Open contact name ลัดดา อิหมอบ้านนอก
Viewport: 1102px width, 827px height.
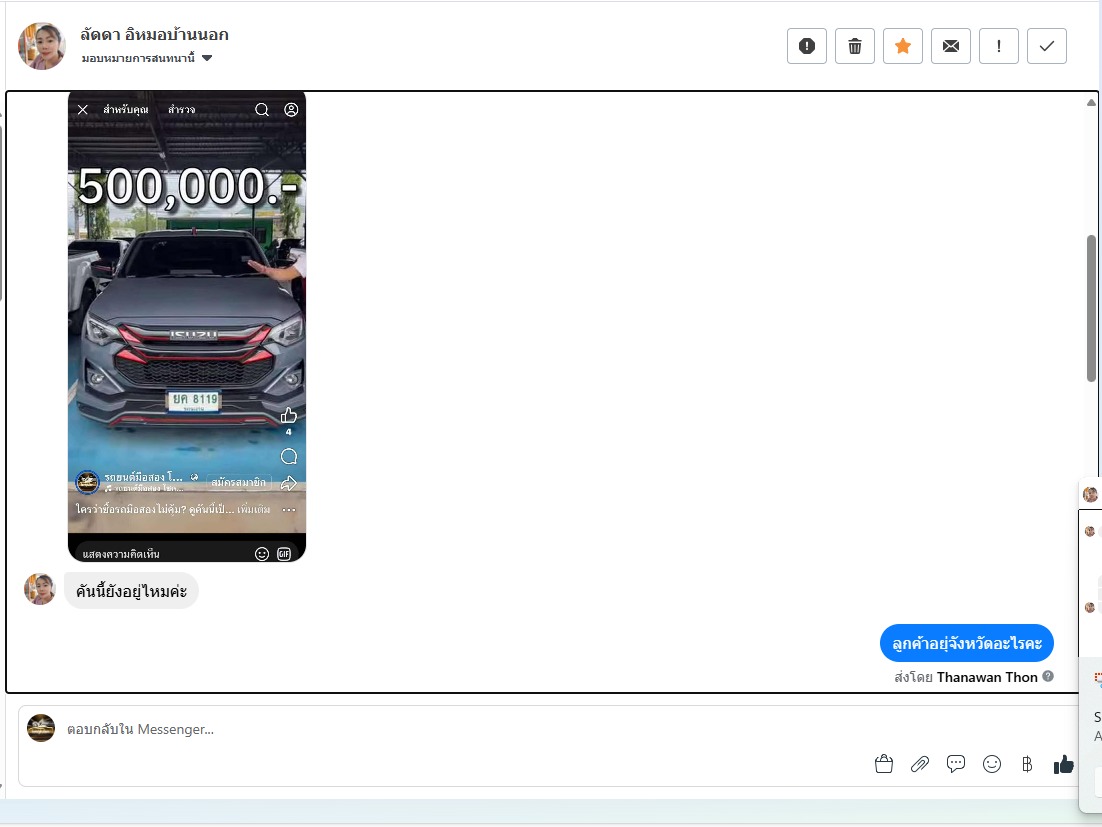click(x=154, y=34)
